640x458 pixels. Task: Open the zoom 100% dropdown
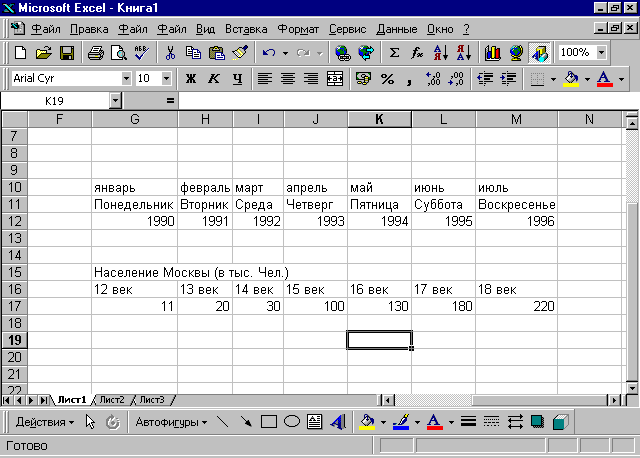[x=601, y=52]
